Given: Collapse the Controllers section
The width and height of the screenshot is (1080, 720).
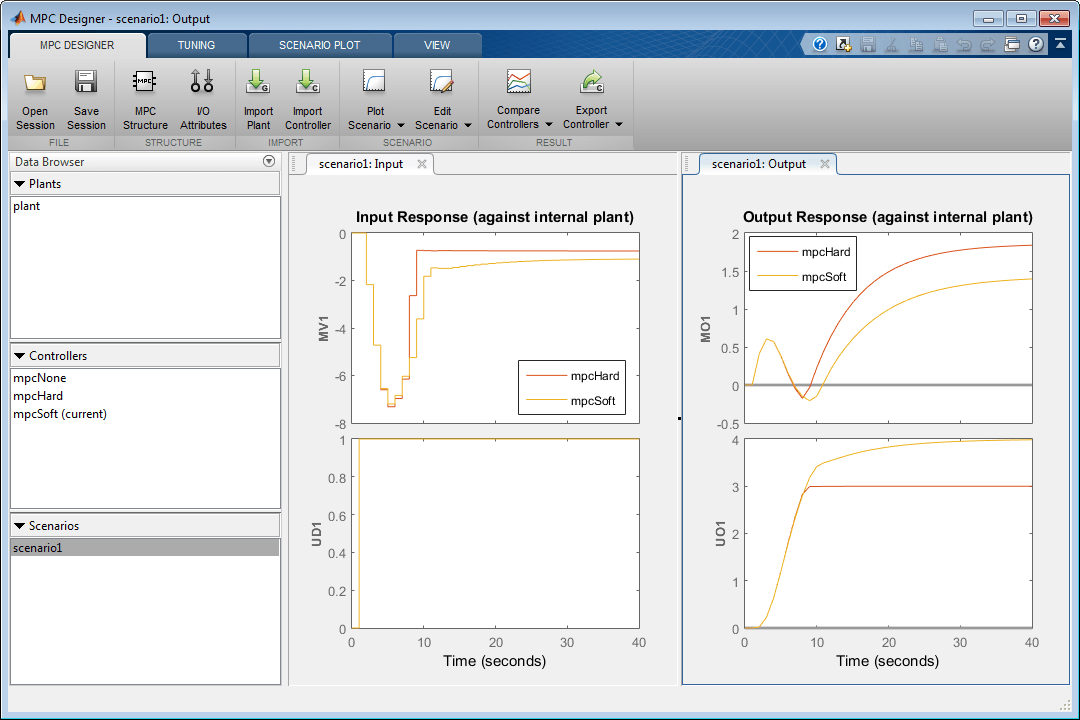Looking at the screenshot, I should click(20, 356).
